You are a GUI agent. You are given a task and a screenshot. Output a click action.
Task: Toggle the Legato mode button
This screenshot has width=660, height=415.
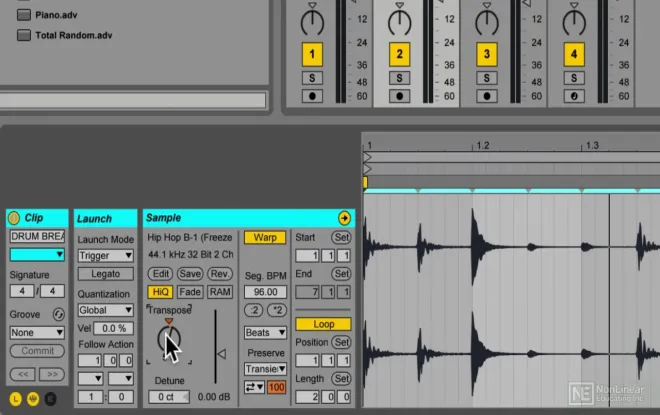[x=106, y=274]
